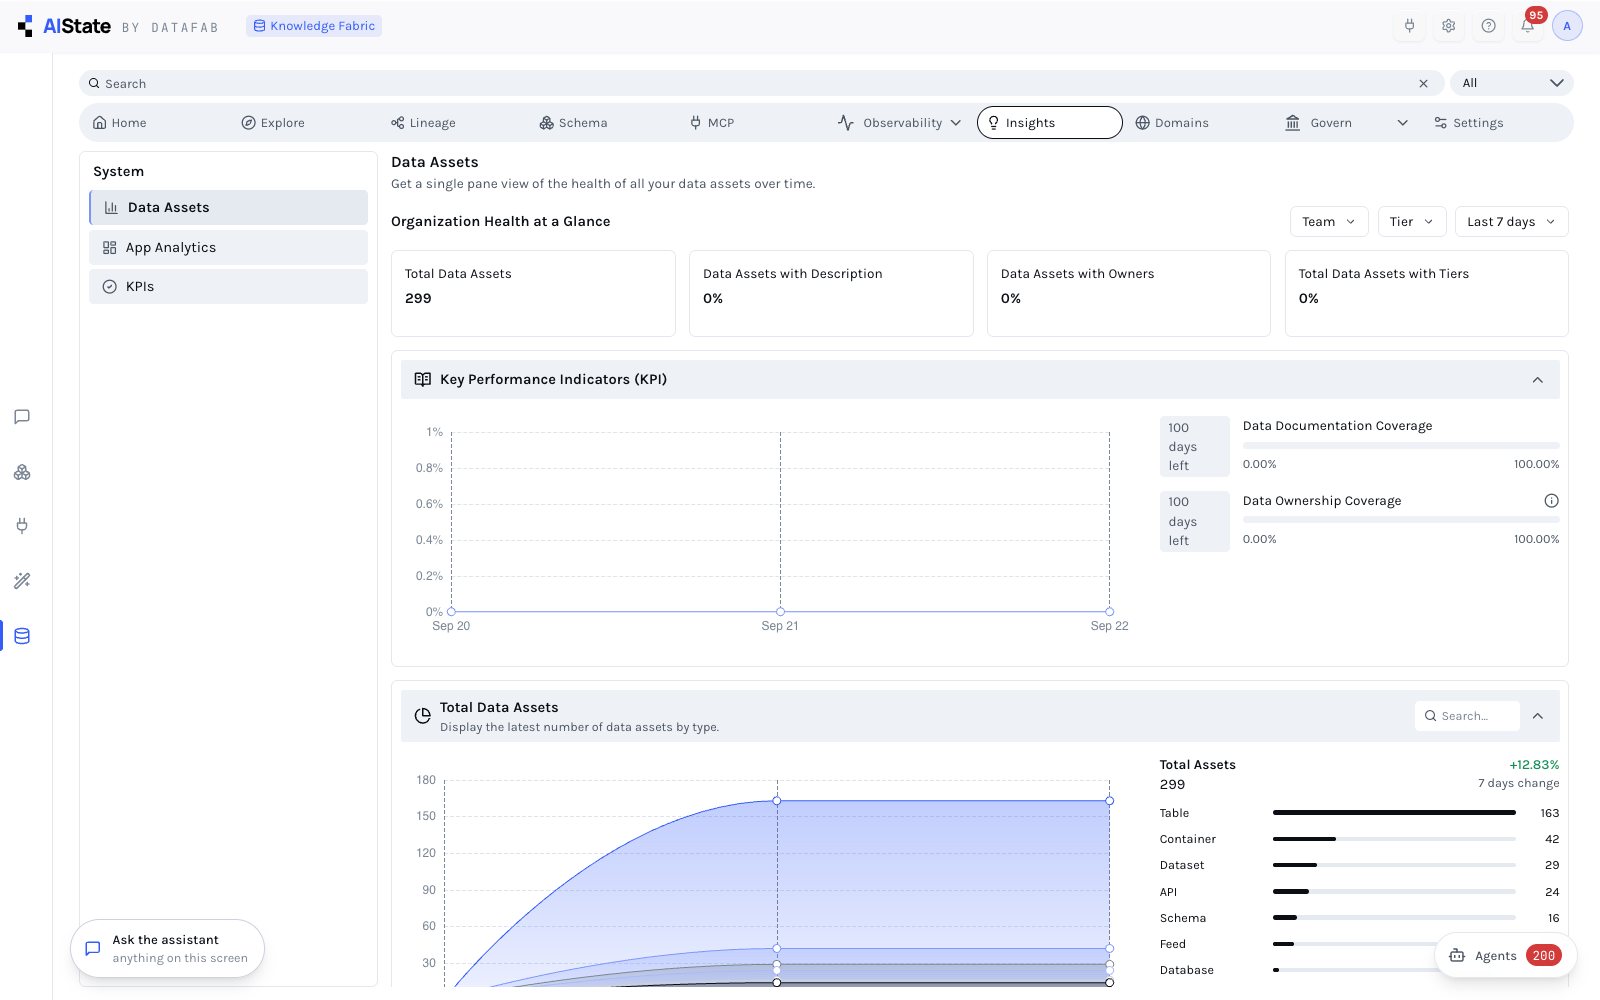Image resolution: width=1600 pixels, height=1000 pixels.
Task: Expand the Govern menu chevron
Action: [x=1402, y=123]
